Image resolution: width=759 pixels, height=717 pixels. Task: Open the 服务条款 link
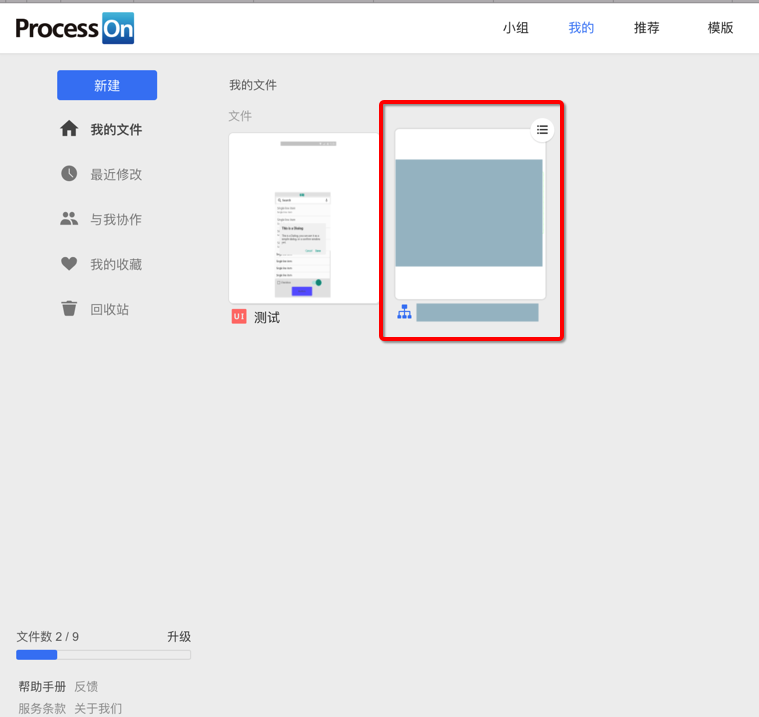coord(42,708)
